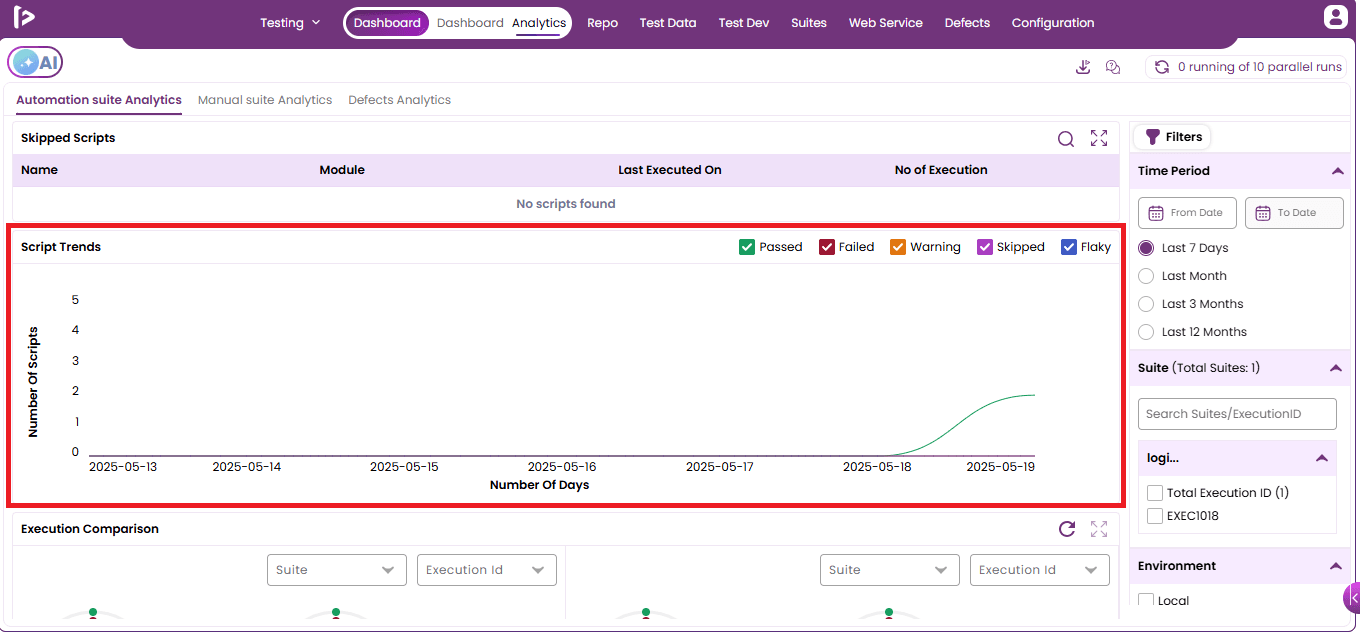Click the app logo in the top-left corner

point(26,17)
